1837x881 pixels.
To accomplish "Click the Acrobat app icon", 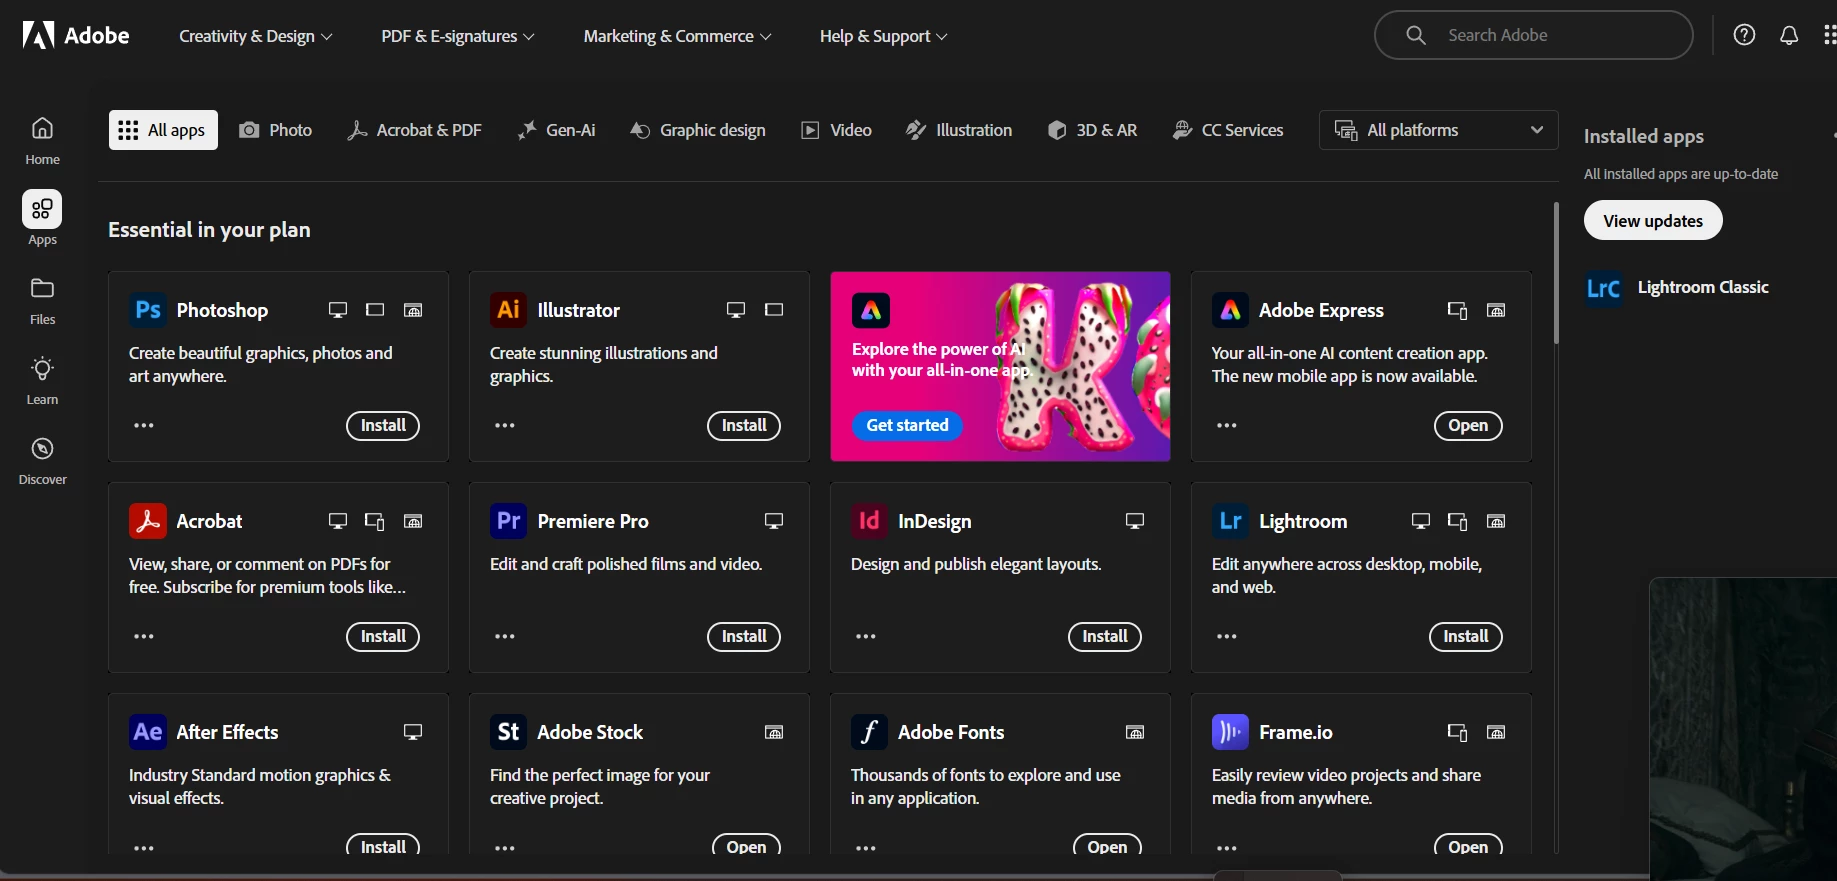I will [148, 521].
